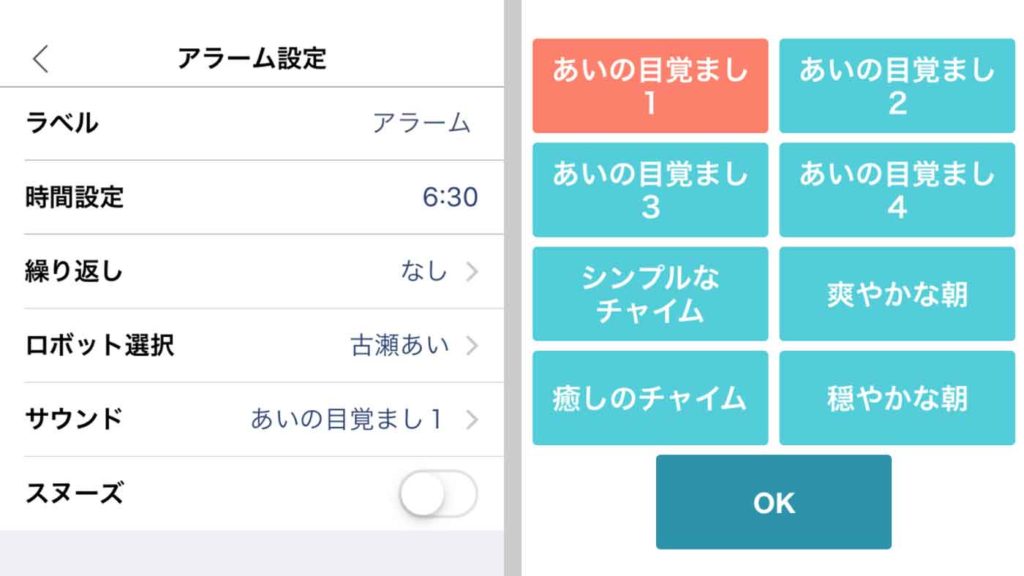Select あいの目覚まし 1 sound tile

click(650, 86)
